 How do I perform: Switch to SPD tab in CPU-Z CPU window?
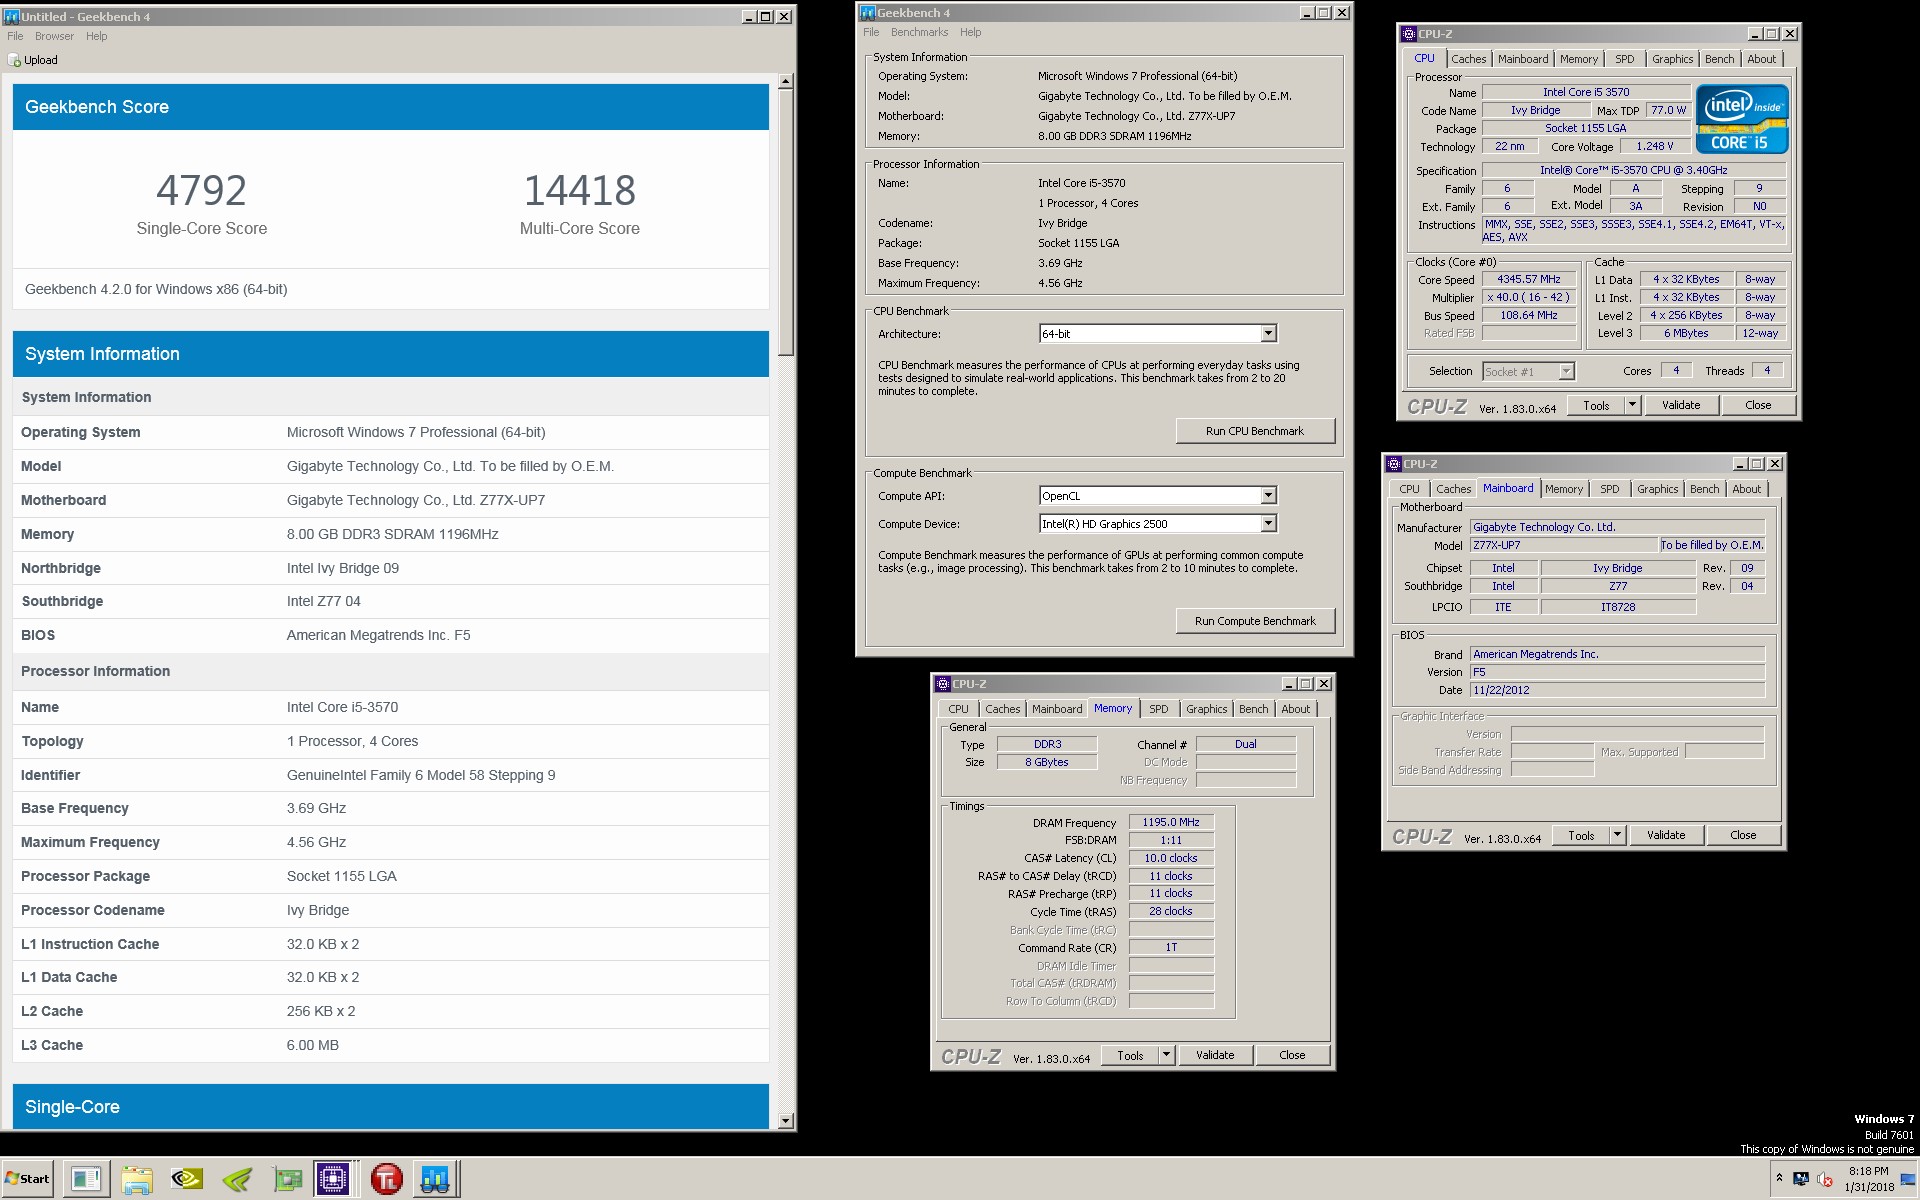[x=1625, y=59]
